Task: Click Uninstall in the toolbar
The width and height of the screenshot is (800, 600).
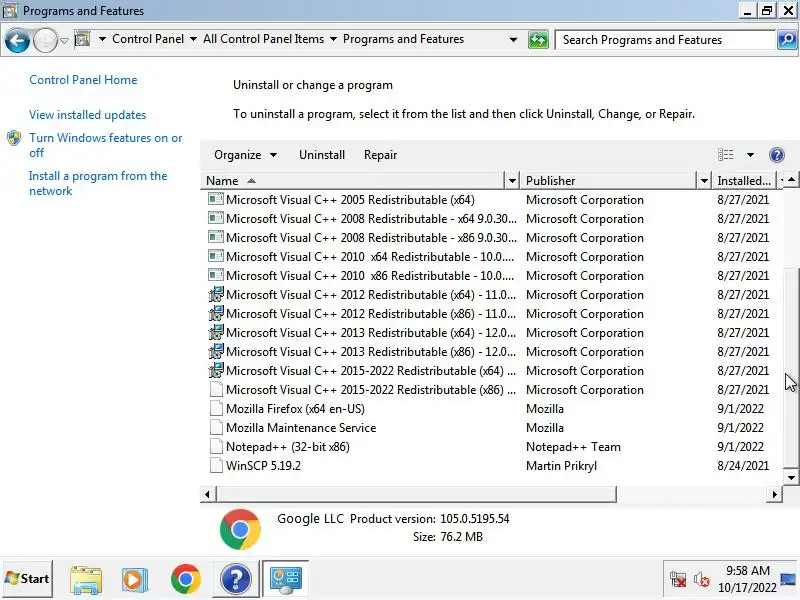Action: (322, 155)
